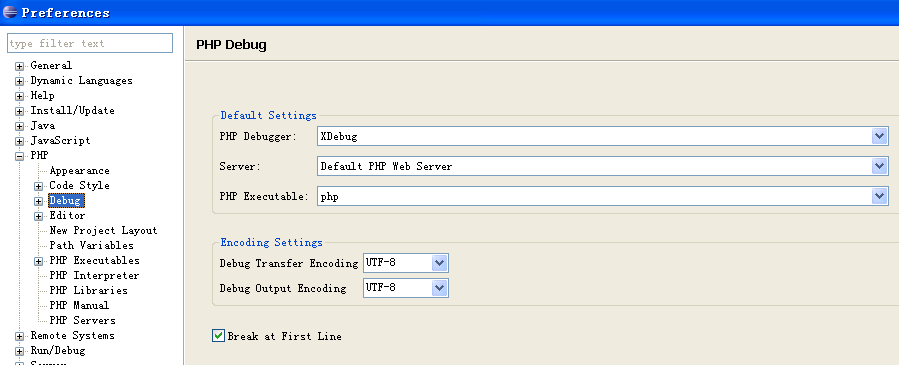Open the PHP Interpreter page
The height and width of the screenshot is (365, 899).
click(x=94, y=275)
